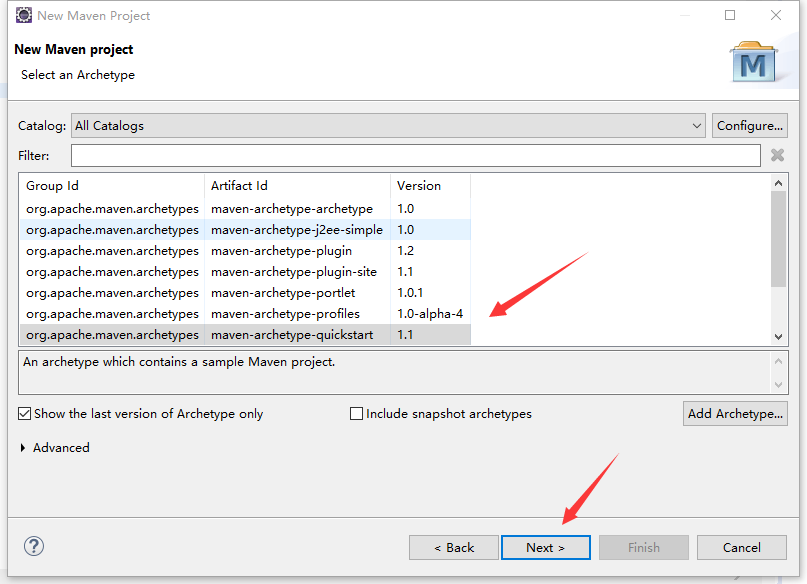Viewport: 807px width, 584px height.
Task: Toggle Show the last version of Archetype only
Action: [25, 414]
